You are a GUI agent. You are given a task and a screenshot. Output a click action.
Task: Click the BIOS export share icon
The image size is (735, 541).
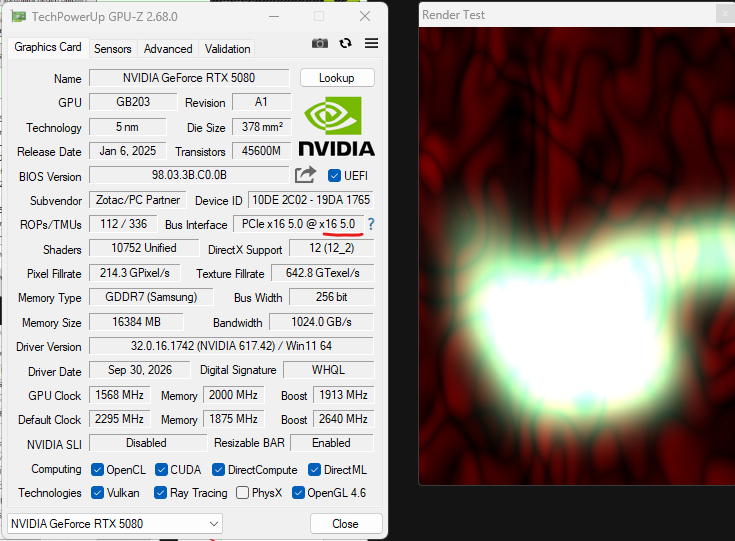305,175
